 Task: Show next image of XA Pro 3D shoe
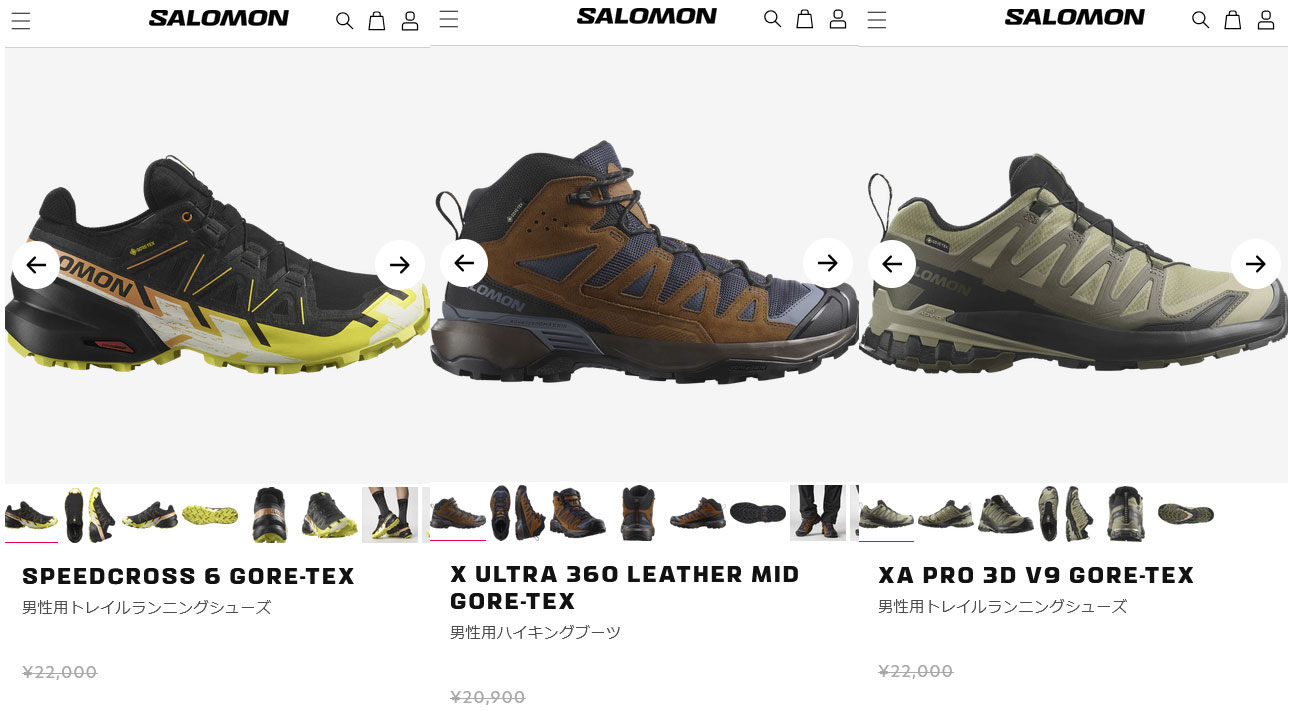click(1256, 264)
